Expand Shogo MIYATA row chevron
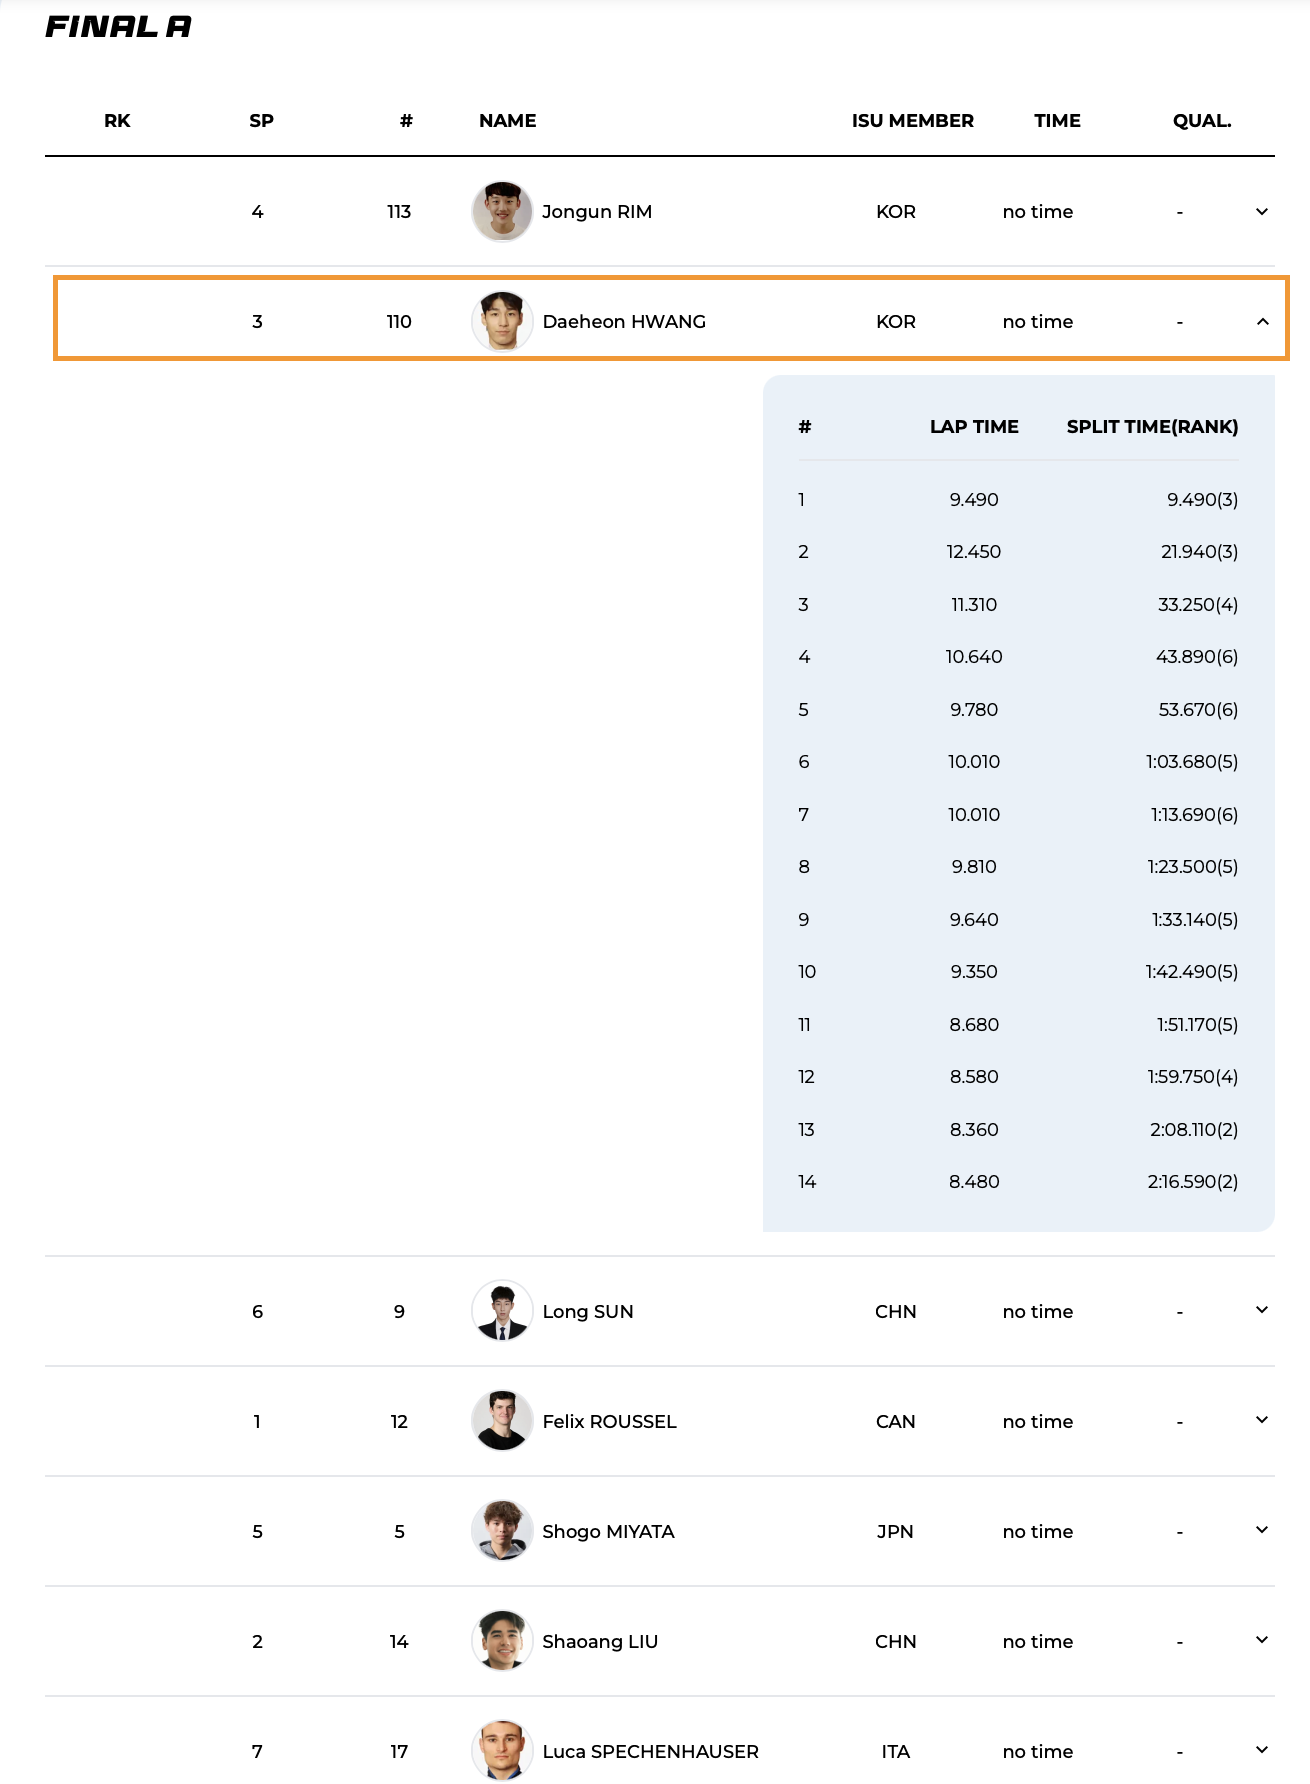This screenshot has height=1784, width=1310. pyautogui.click(x=1261, y=1530)
